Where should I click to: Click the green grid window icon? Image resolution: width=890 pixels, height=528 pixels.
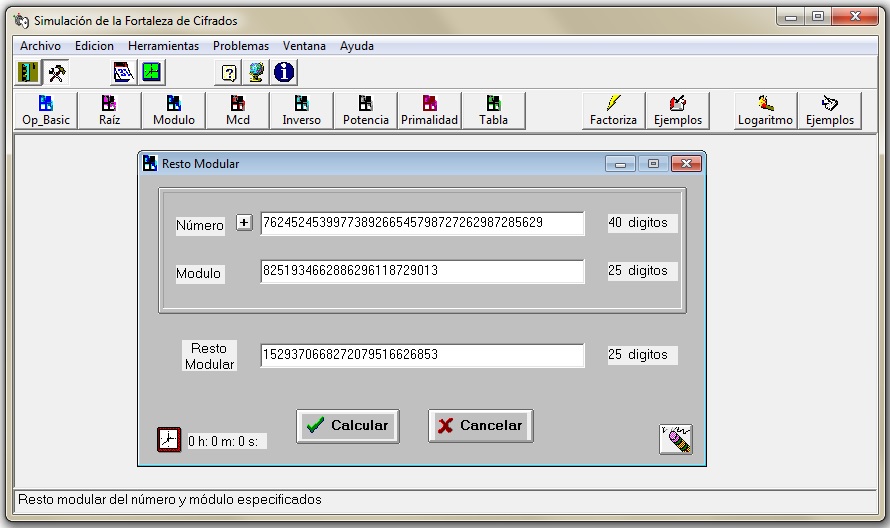click(x=151, y=72)
